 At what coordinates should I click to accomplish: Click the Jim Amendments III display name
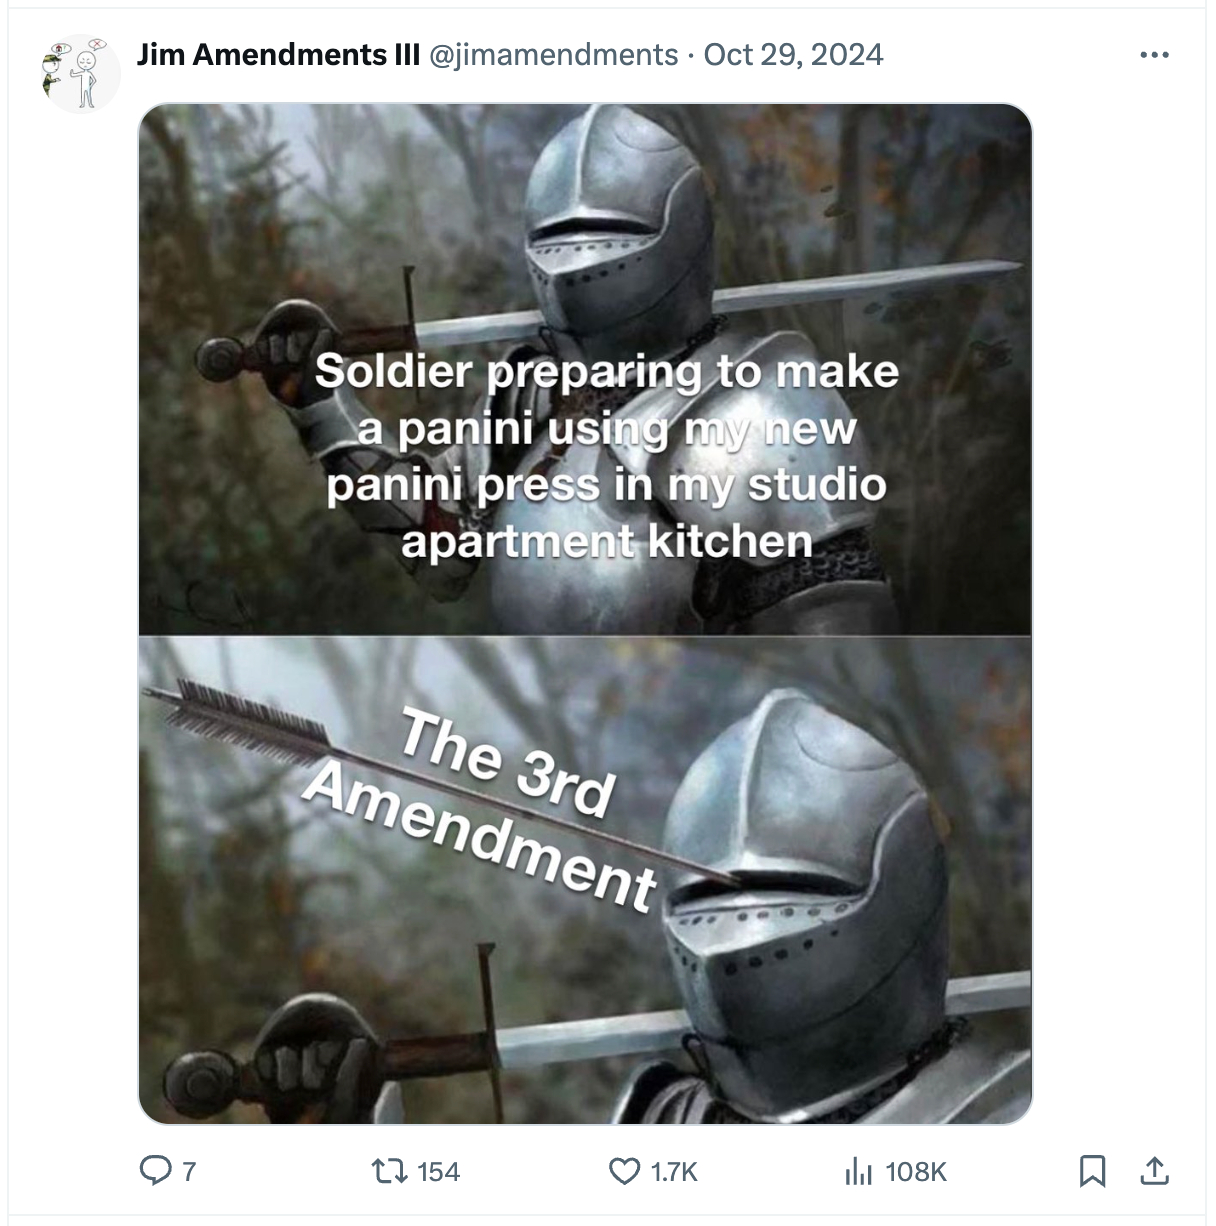[x=278, y=54]
